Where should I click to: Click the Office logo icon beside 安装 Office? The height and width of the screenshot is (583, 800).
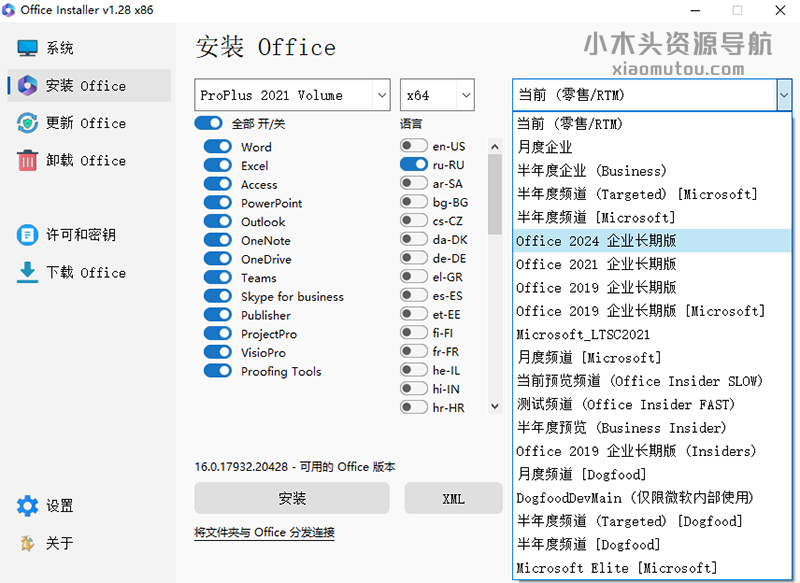27,85
